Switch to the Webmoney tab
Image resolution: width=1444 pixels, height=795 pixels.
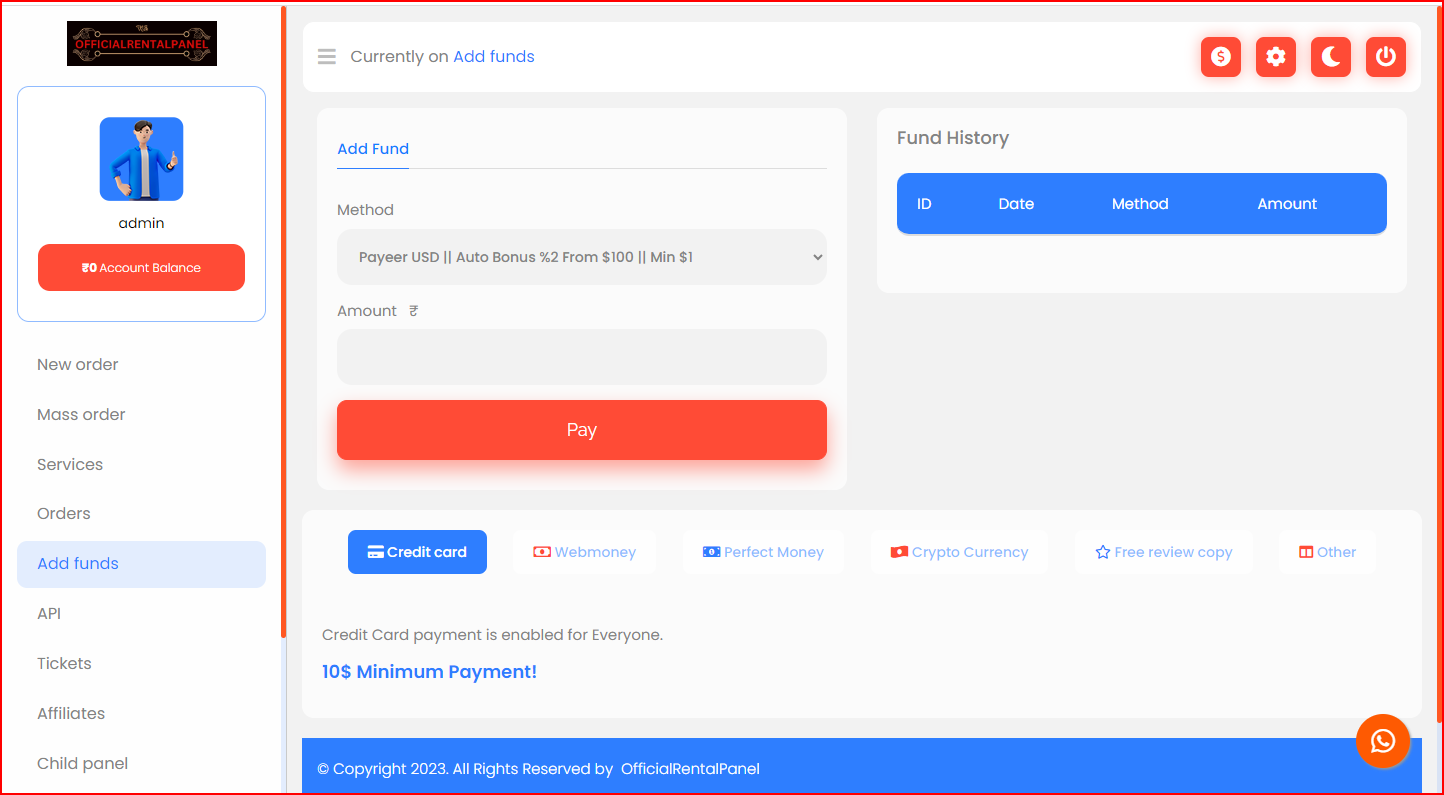(x=584, y=552)
